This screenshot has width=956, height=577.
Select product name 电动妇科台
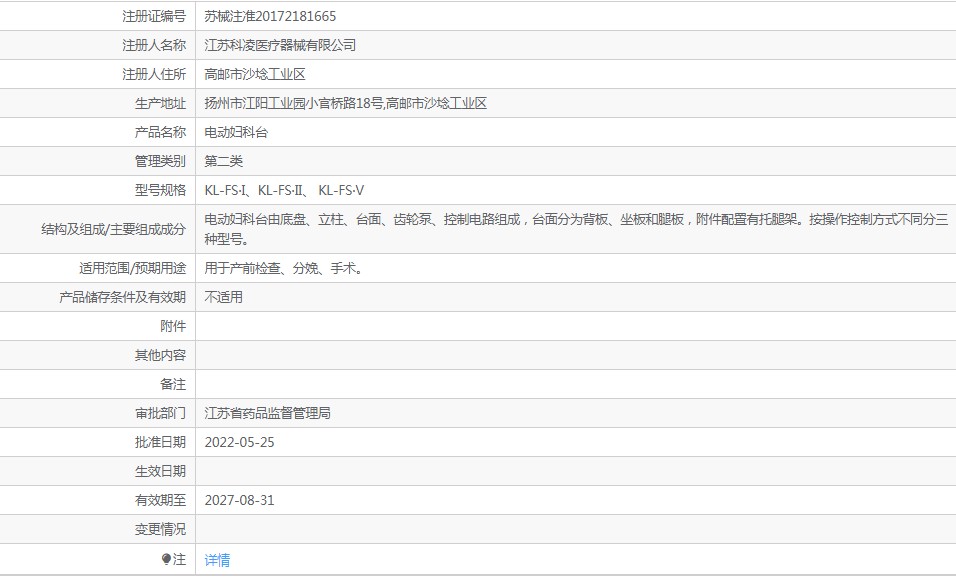[236, 132]
